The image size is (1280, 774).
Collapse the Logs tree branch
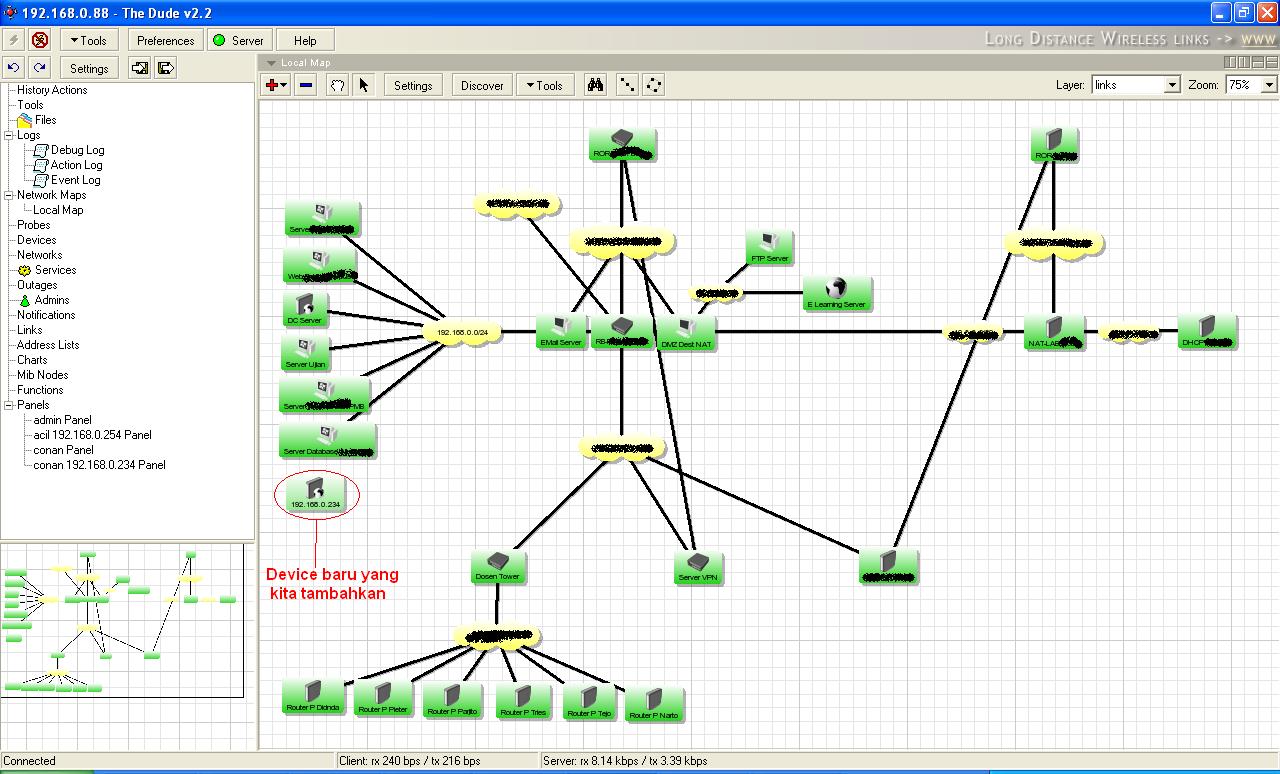7,135
